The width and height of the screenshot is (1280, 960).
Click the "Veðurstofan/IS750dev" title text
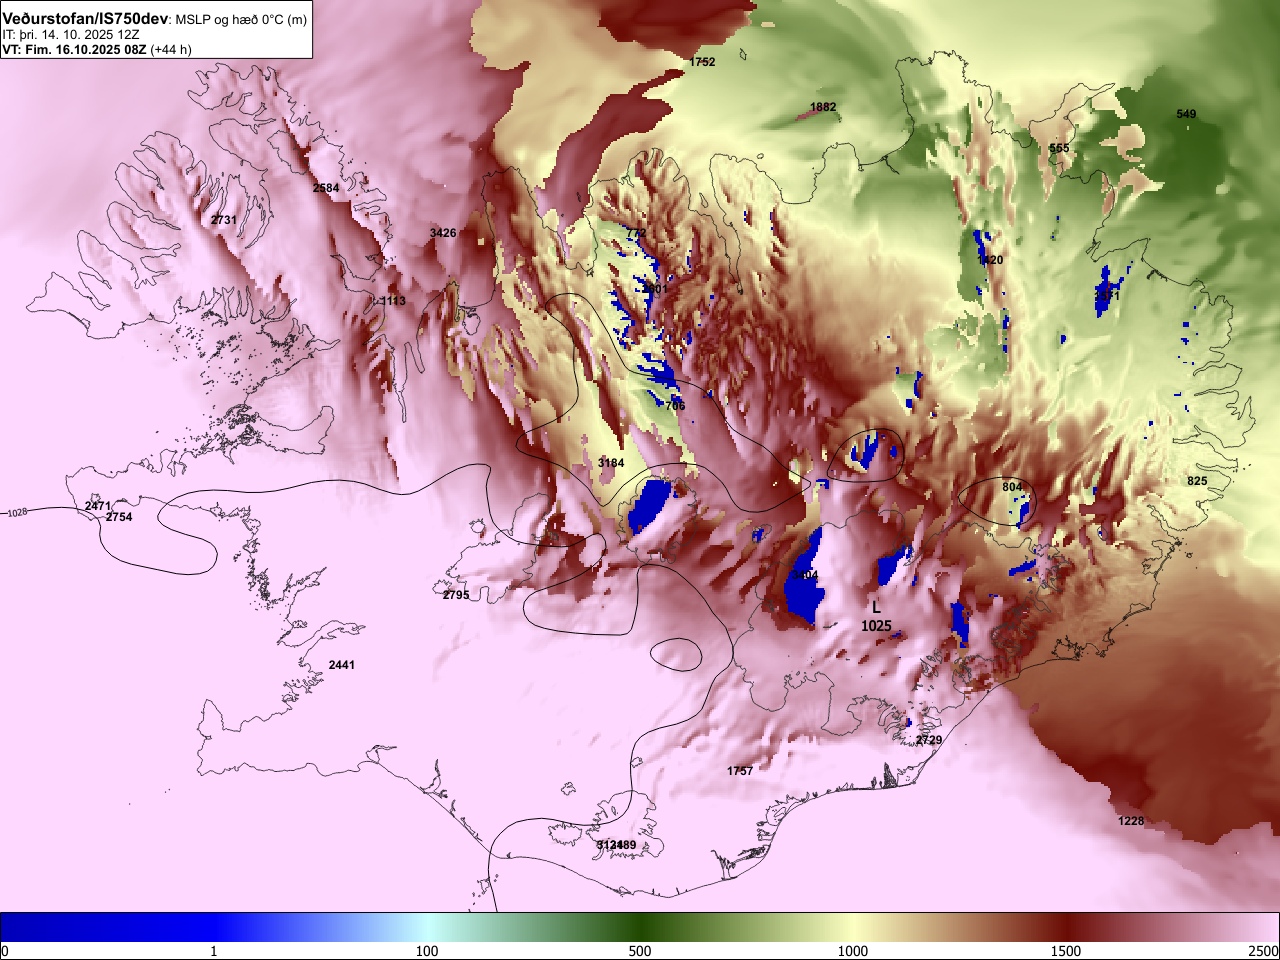tap(87, 19)
